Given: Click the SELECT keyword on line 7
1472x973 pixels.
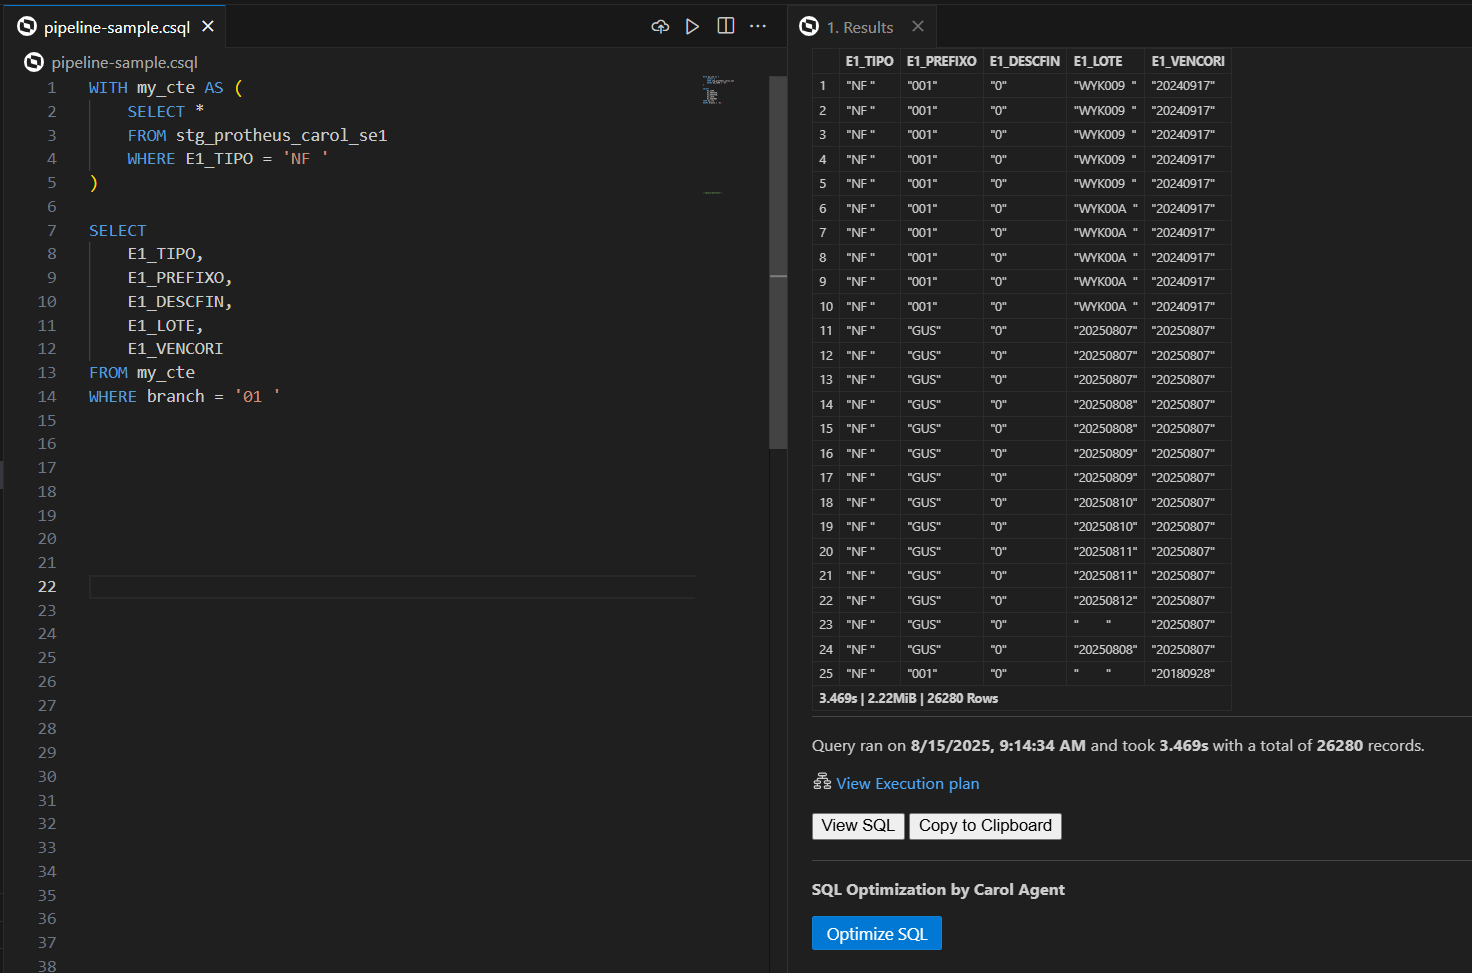Looking at the screenshot, I should click(117, 231).
